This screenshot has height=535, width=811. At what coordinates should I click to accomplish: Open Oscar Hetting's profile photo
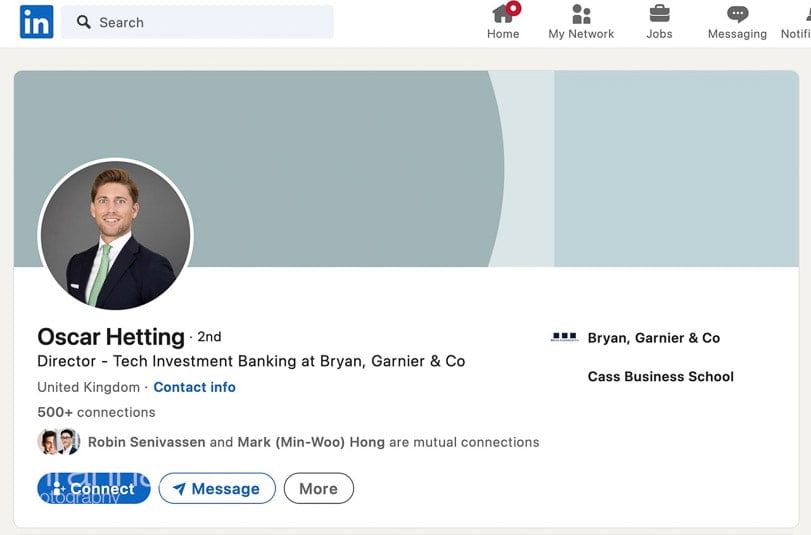[x=115, y=236]
